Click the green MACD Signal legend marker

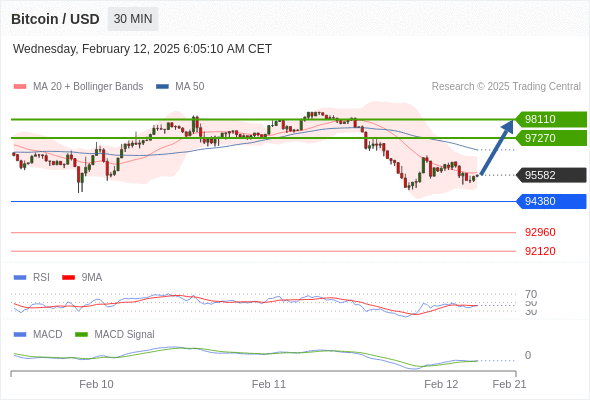[x=81, y=335]
